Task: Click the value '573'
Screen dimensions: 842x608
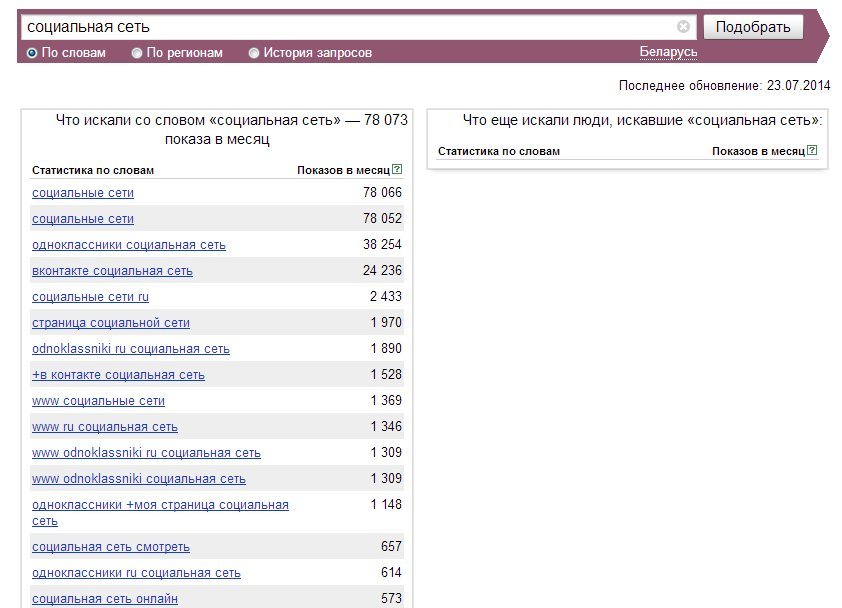Action: click(x=391, y=598)
